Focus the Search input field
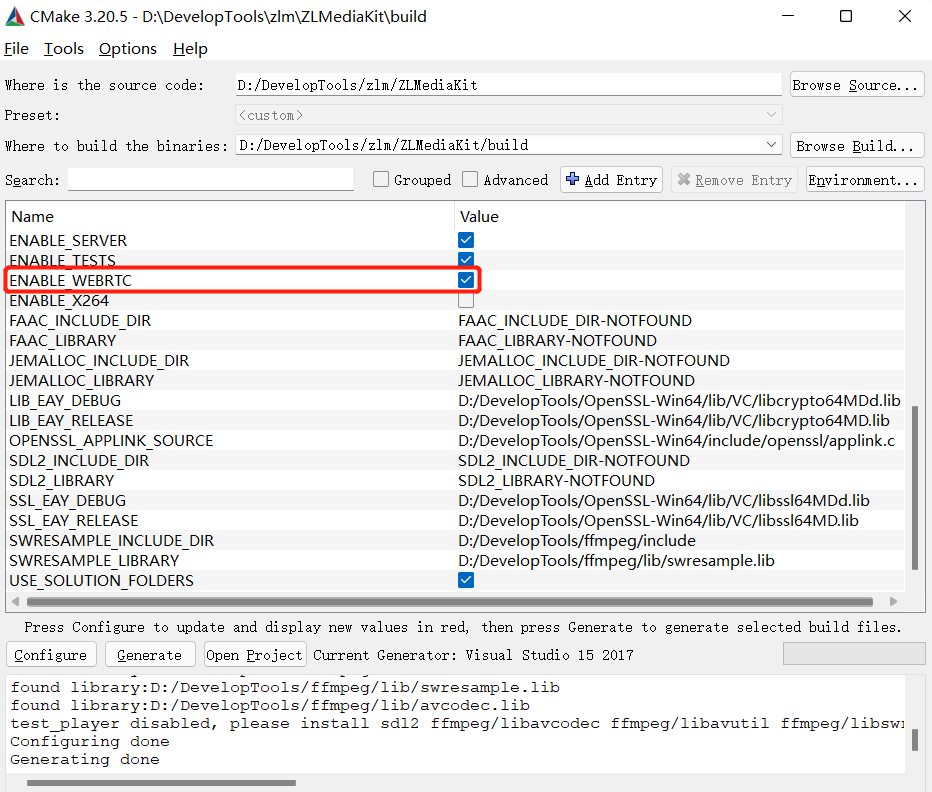The height and width of the screenshot is (792, 932). pyautogui.click(x=211, y=180)
